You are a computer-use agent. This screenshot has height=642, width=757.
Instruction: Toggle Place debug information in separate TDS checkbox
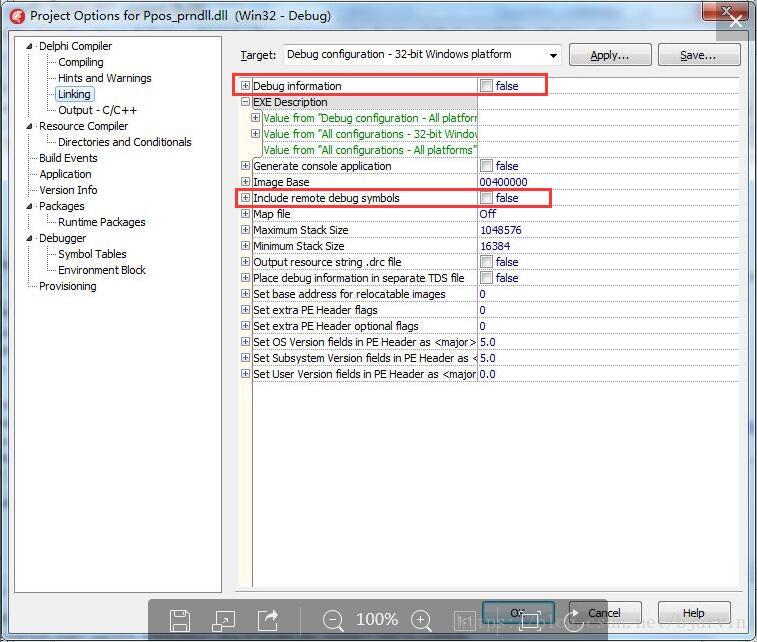[x=486, y=278]
